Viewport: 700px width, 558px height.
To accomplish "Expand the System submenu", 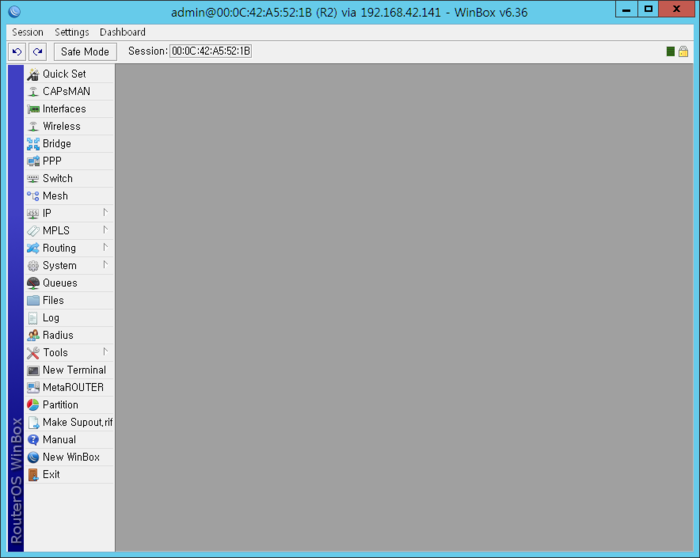I will [105, 265].
